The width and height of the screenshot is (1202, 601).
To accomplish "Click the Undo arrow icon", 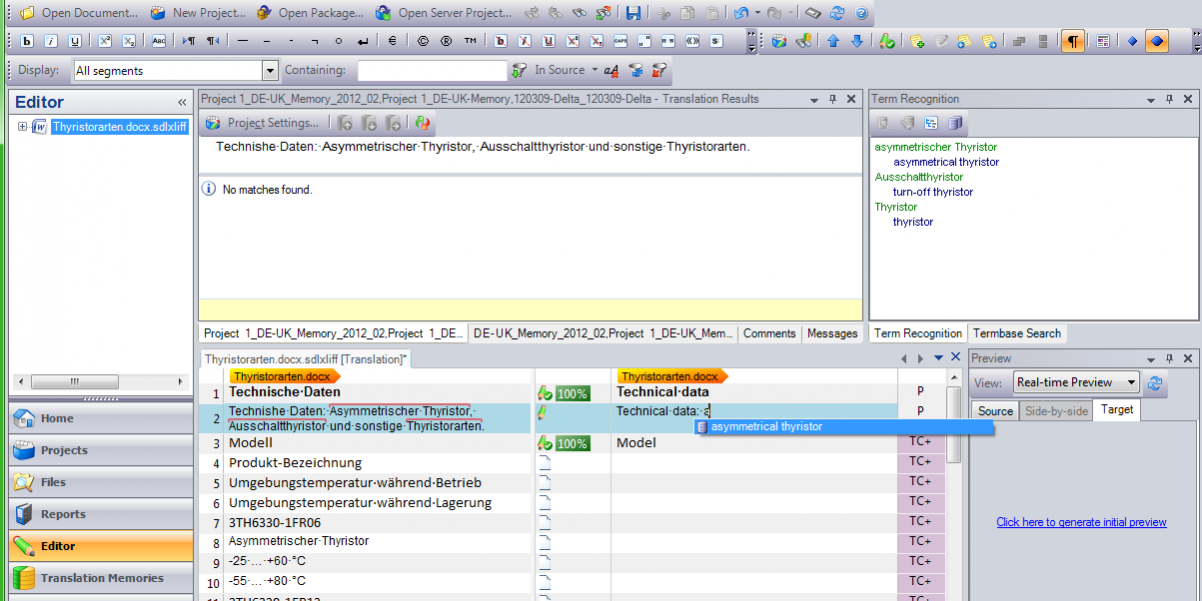I will pyautogui.click(x=740, y=13).
